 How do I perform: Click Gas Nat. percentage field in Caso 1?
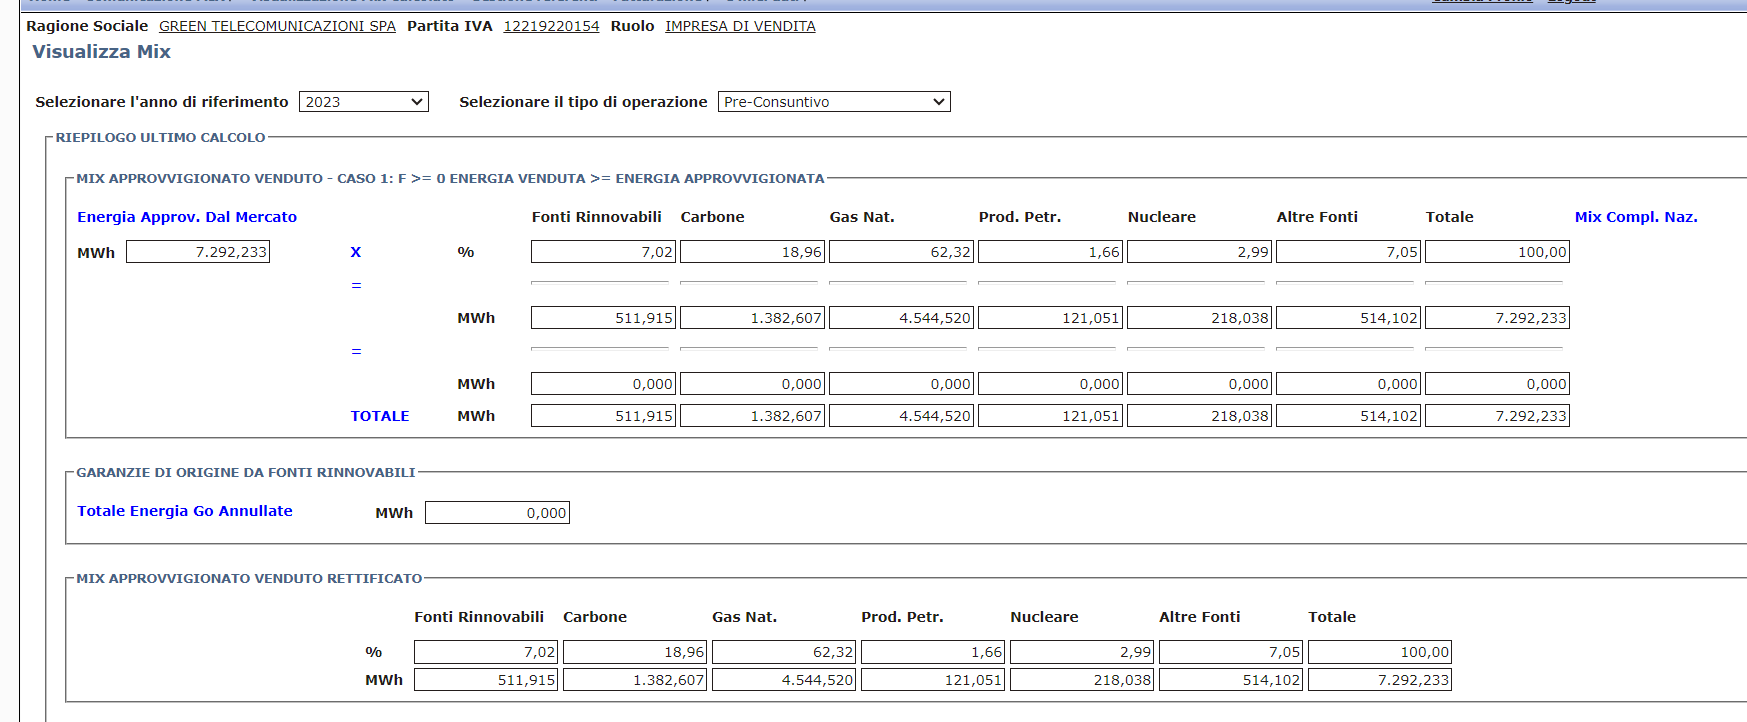coord(901,252)
